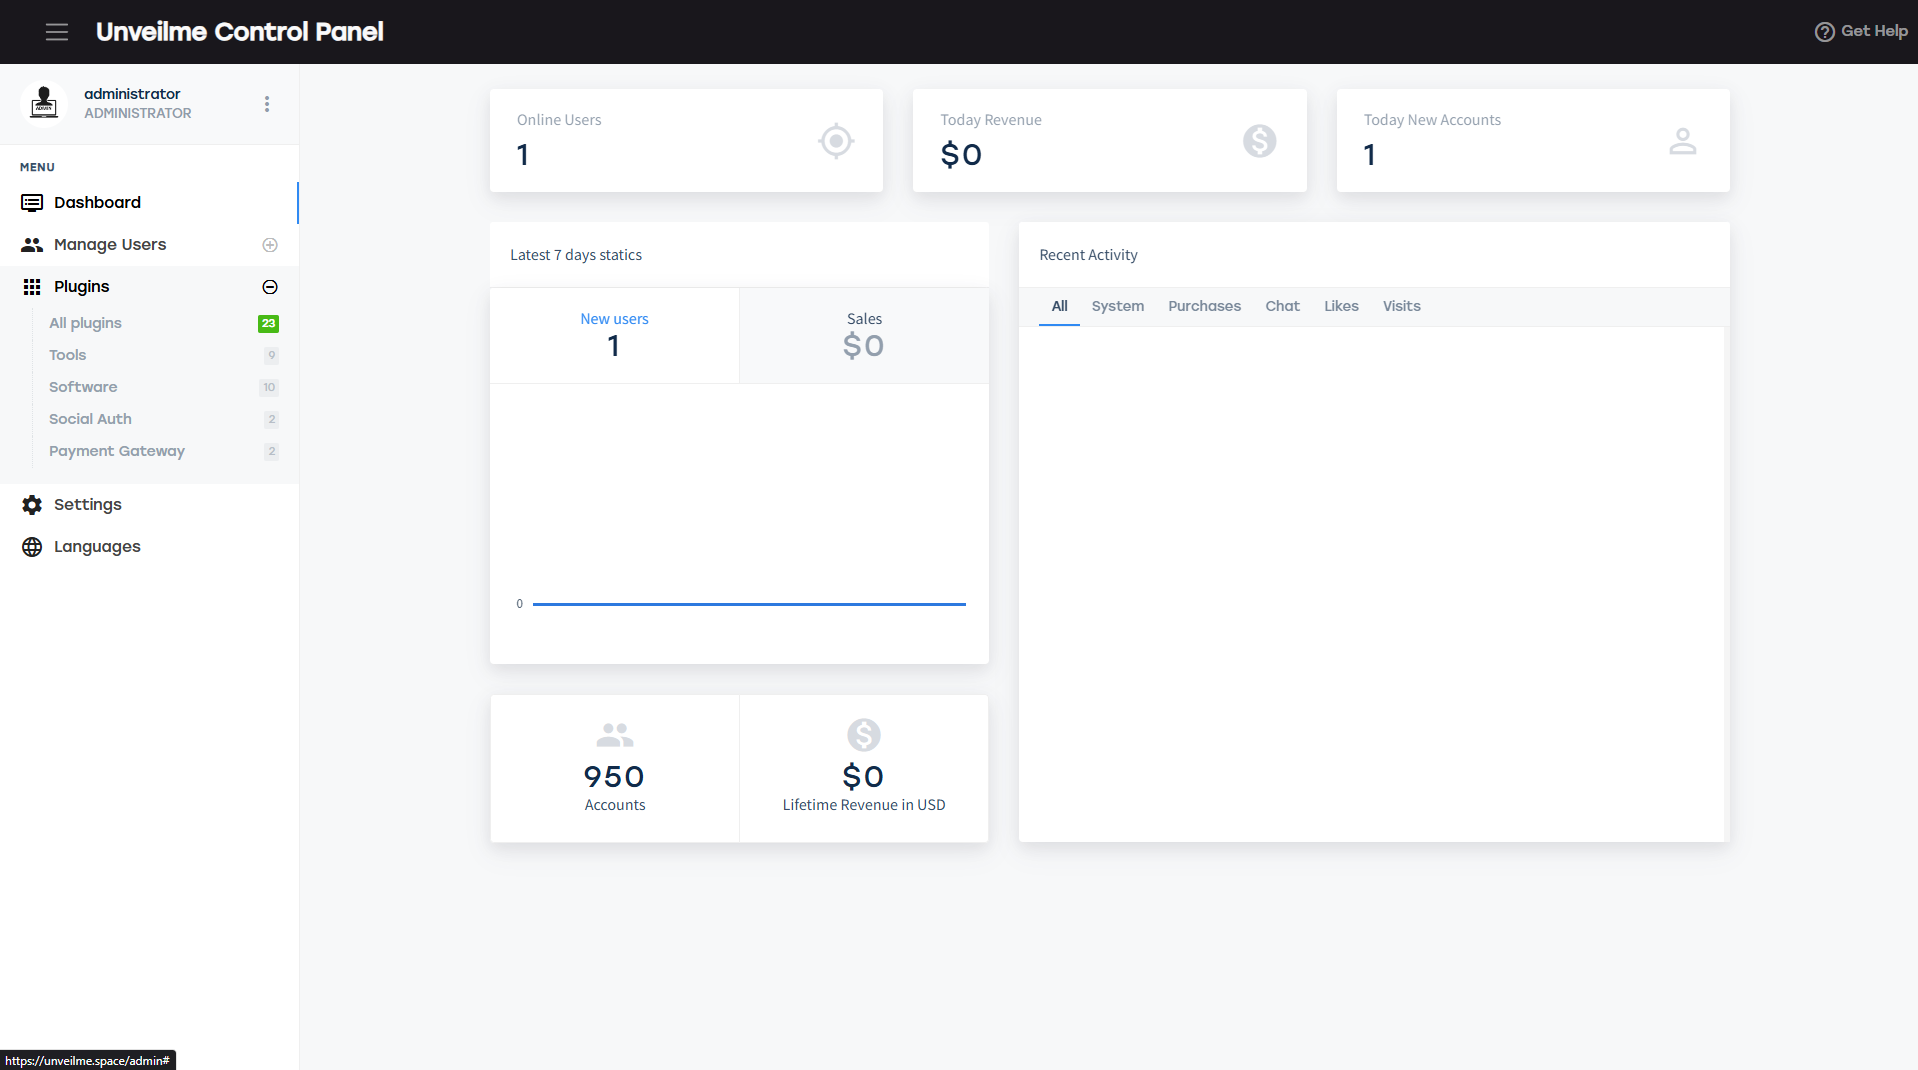Viewport: 1918px width, 1070px height.
Task: Switch to the Sales statistics tab
Action: [x=864, y=335]
